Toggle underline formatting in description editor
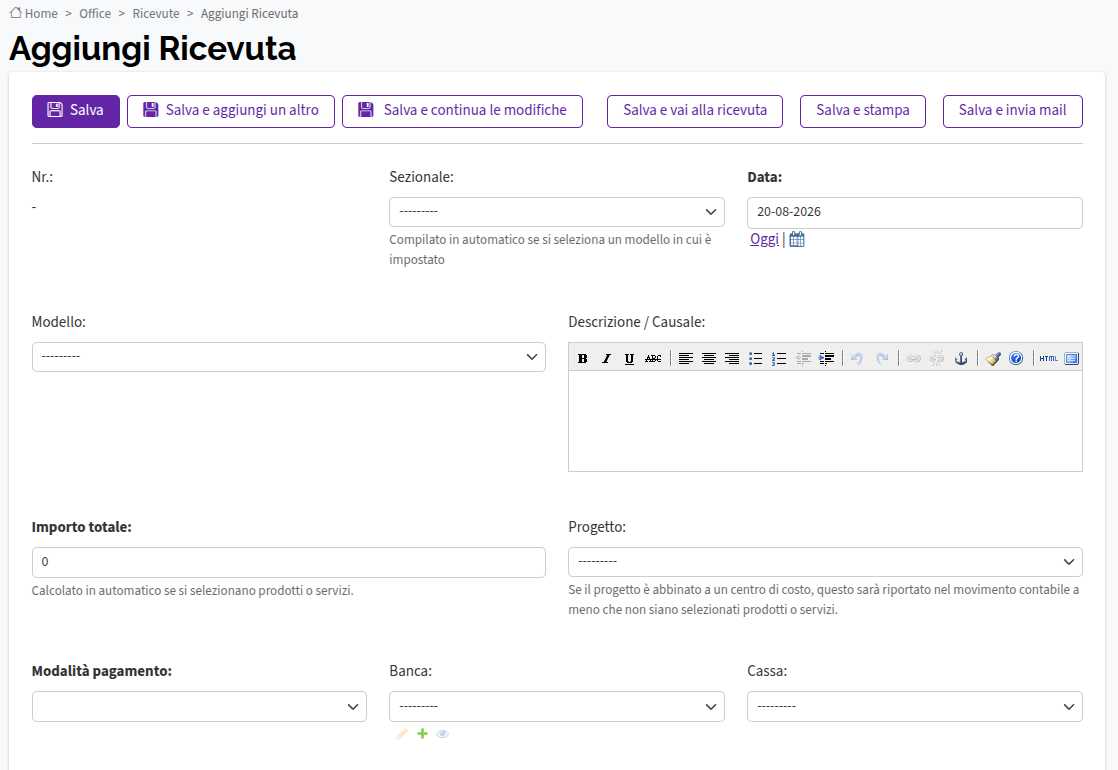This screenshot has width=1118, height=770. point(630,359)
